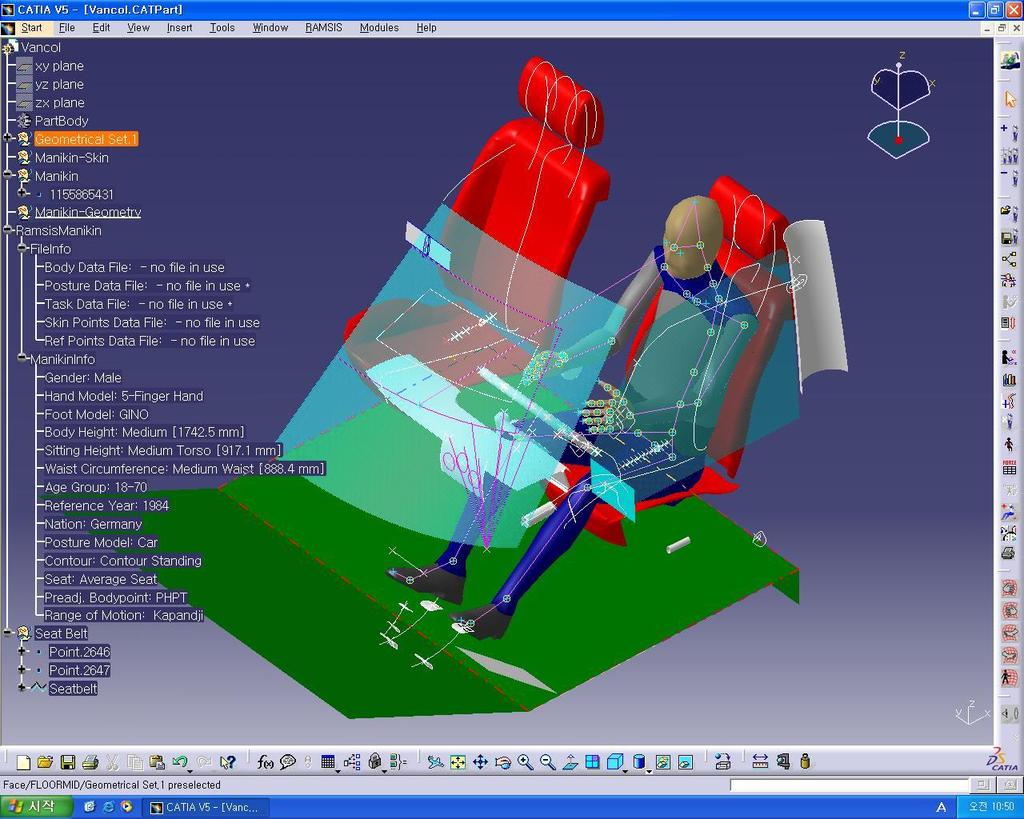This screenshot has width=1024, height=819.
Task: Open the Tools menu
Action: click(222, 27)
